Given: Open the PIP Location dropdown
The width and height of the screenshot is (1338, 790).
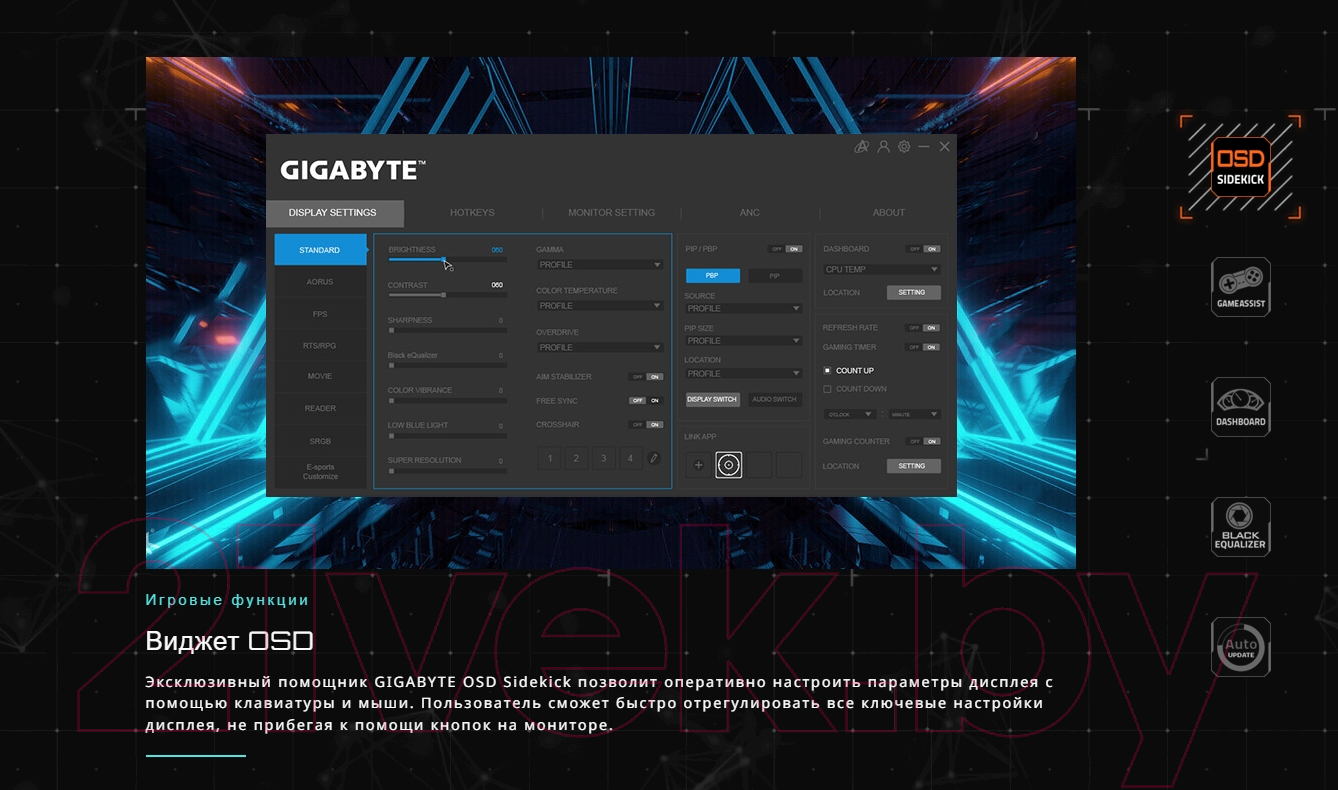Looking at the screenshot, I should pos(743,373).
